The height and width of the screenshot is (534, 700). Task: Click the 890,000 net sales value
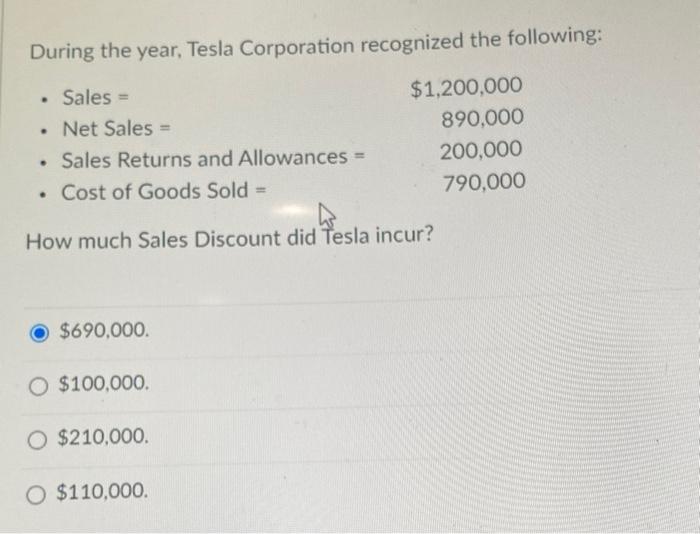pos(481,120)
